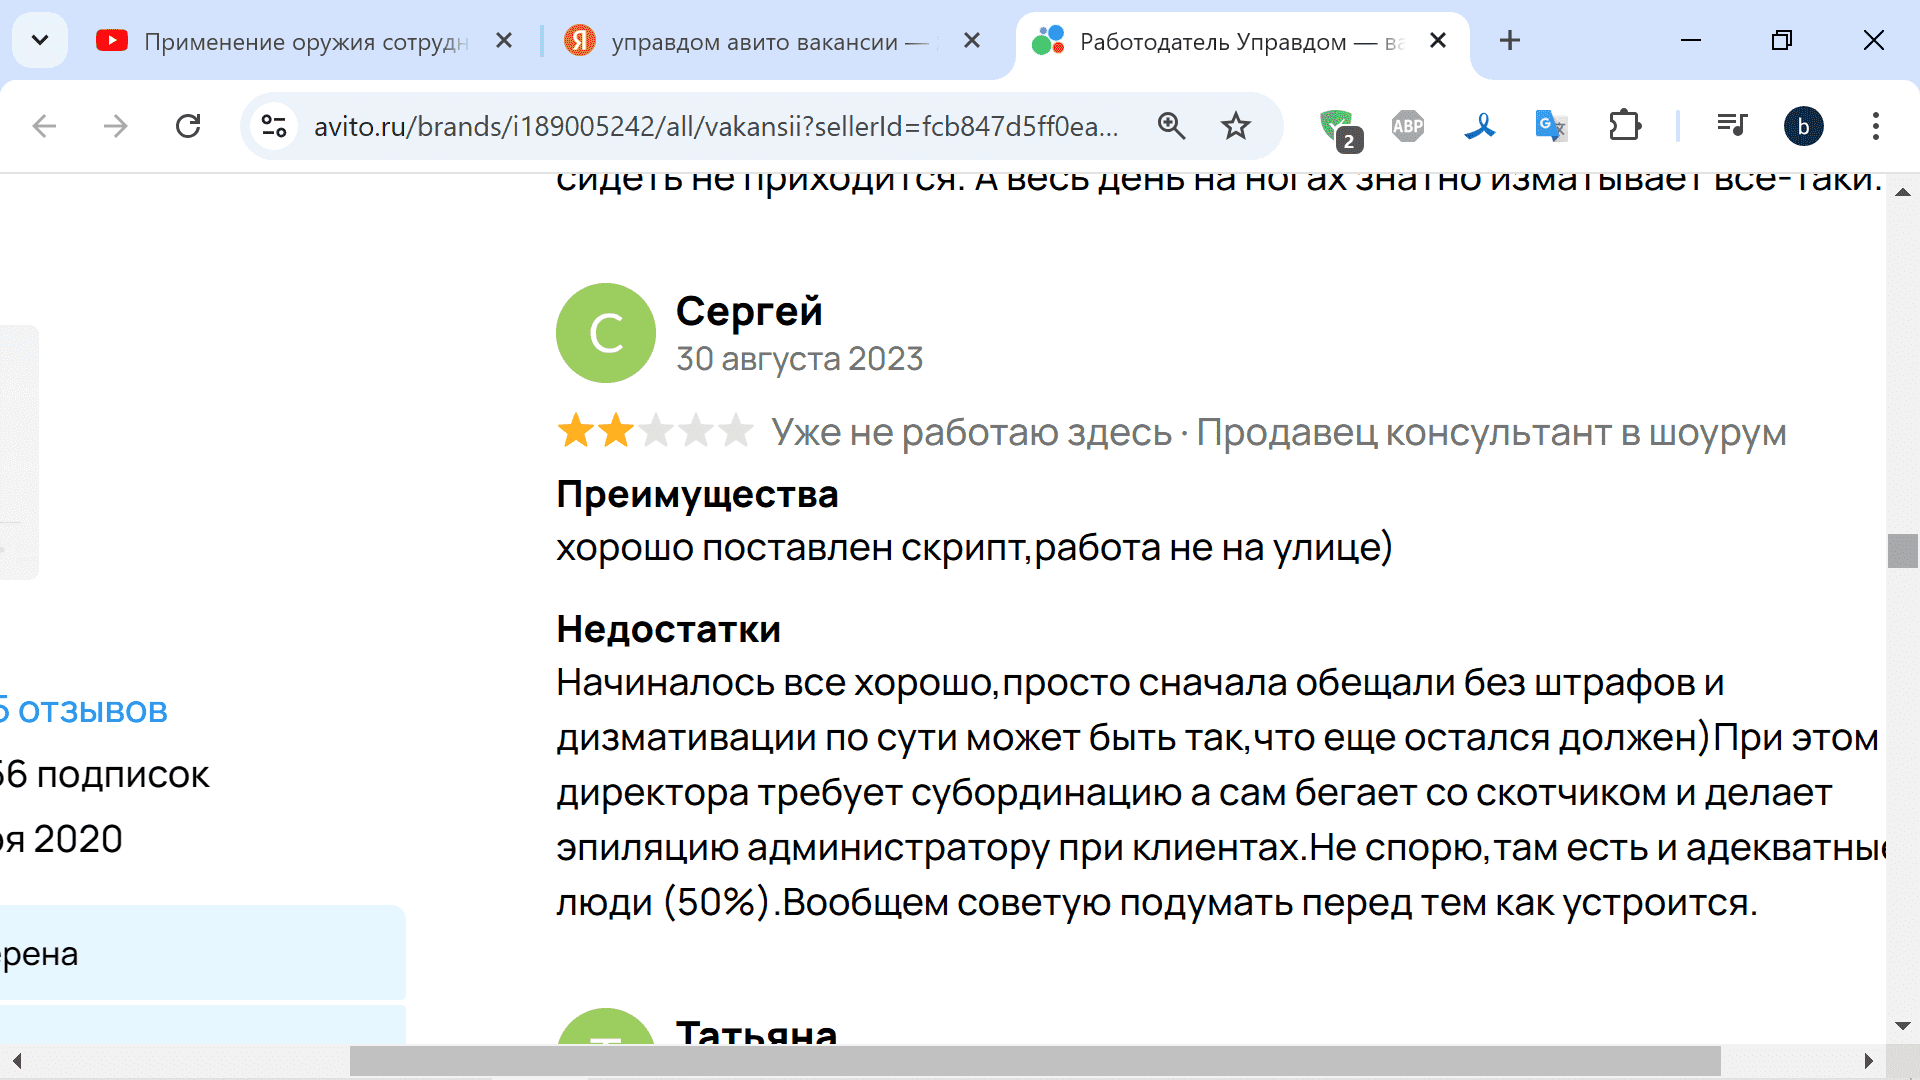Click the отзывов reviews link
1920x1080 pixels.
[88, 711]
